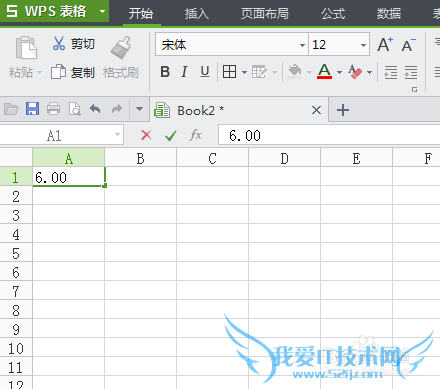Screen dimensions: 440x389
Task: Select row 10 header
Action: [x=16, y=349]
